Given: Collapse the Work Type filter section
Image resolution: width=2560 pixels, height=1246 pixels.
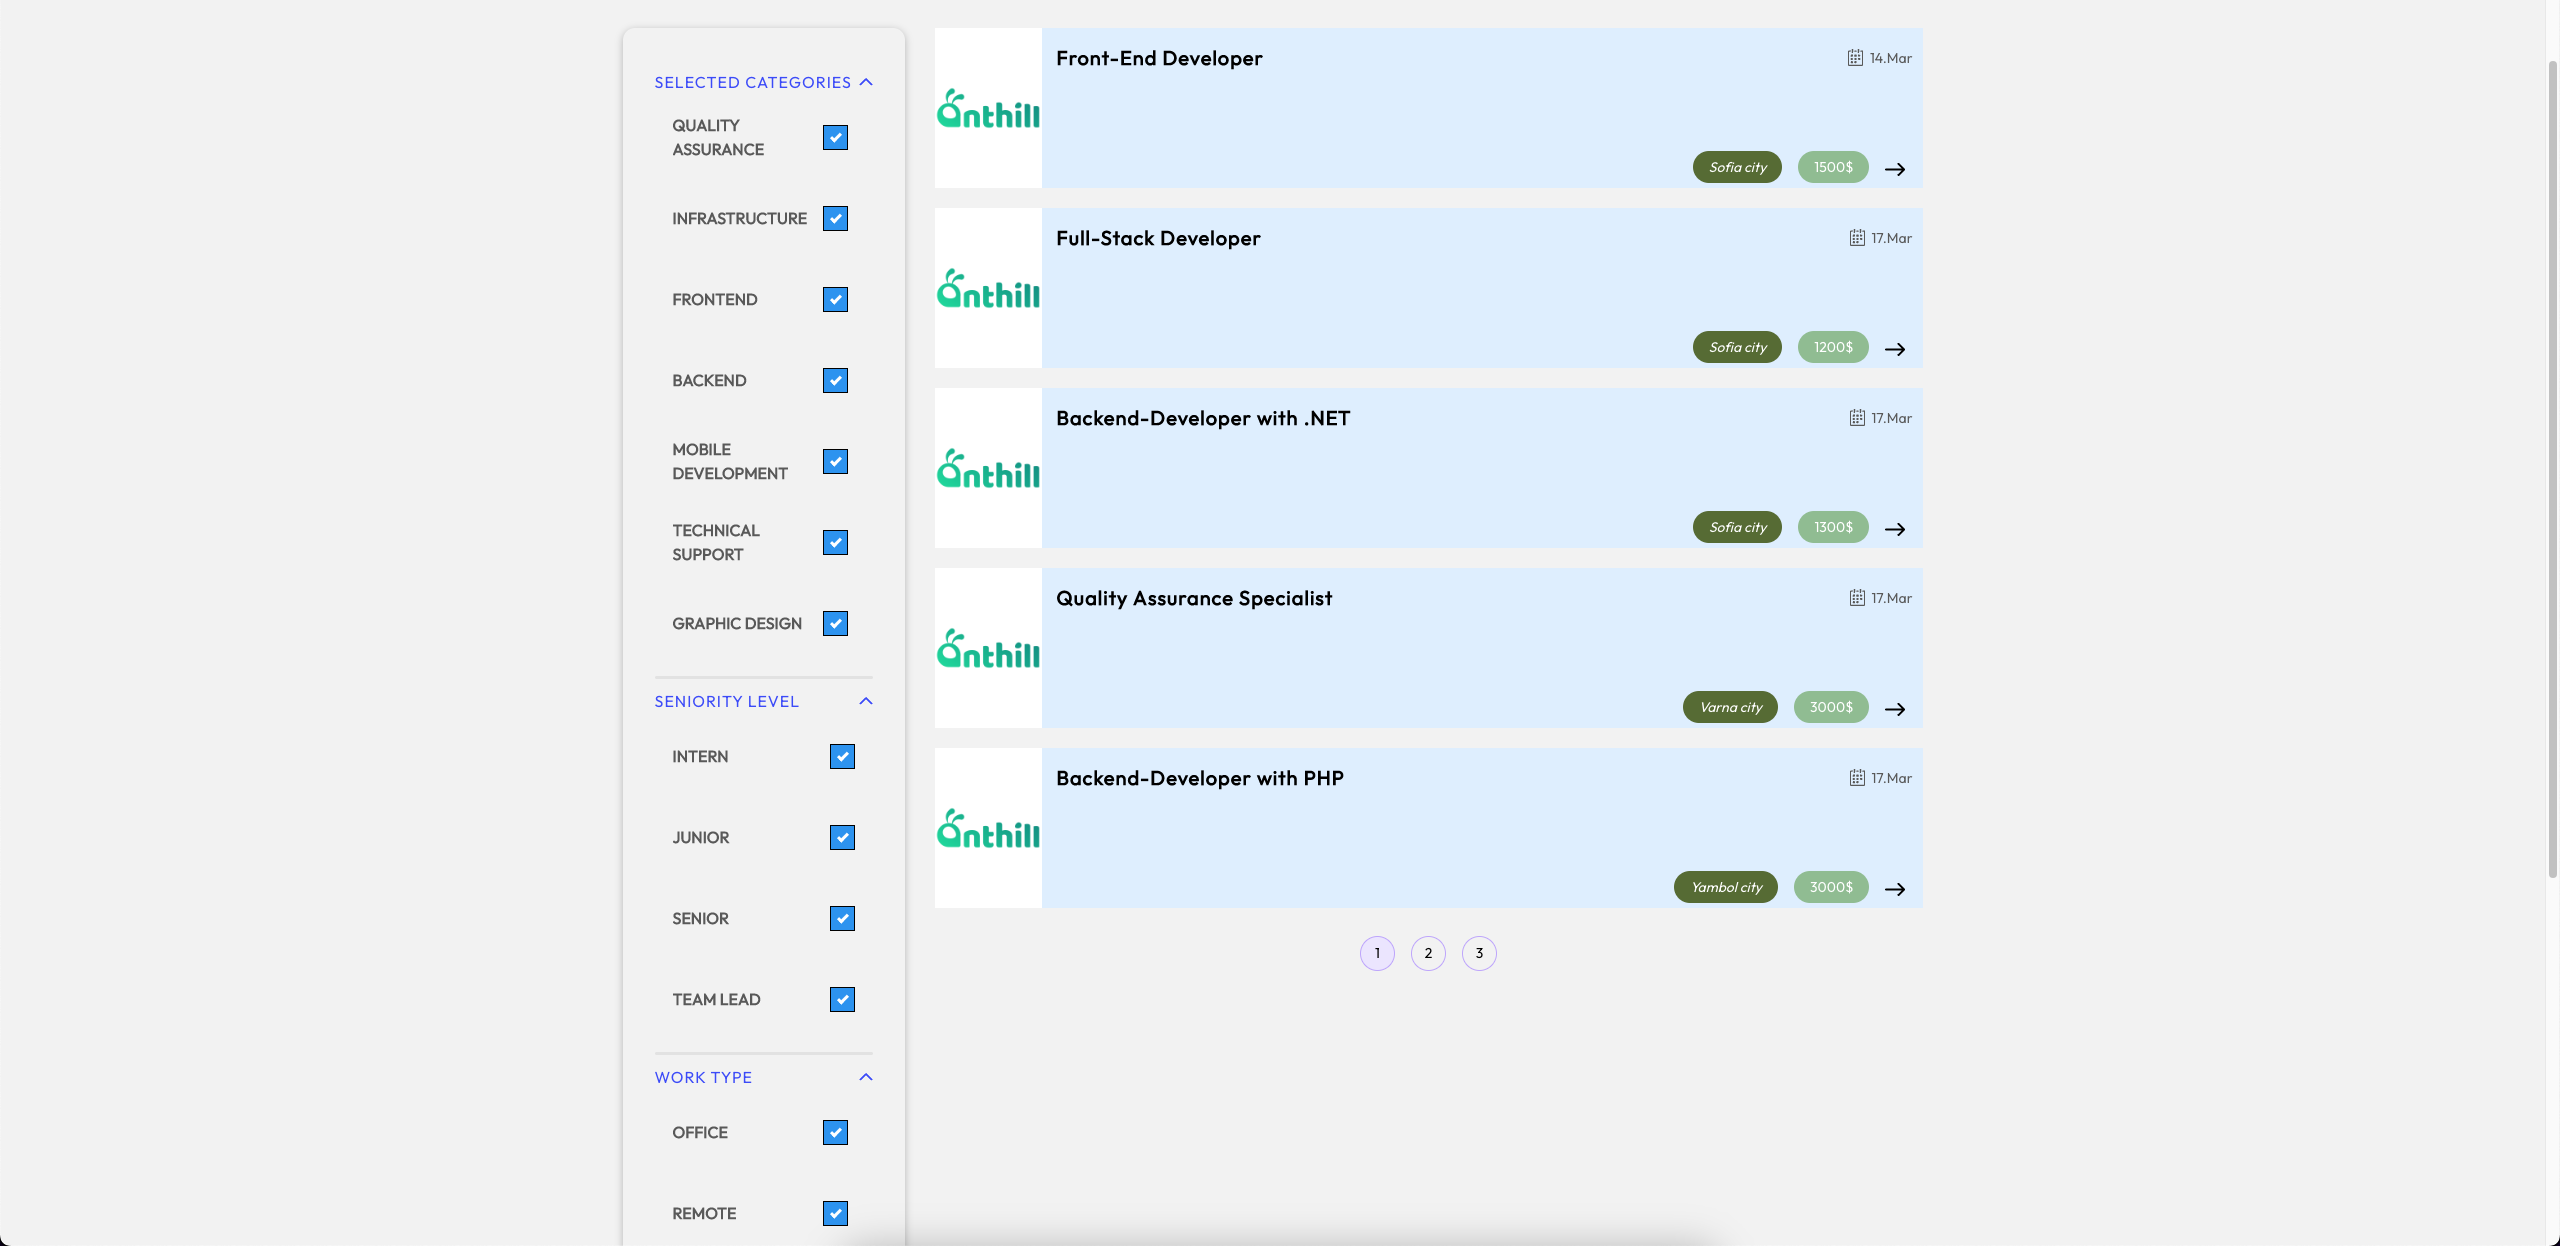Looking at the screenshot, I should coord(866,1077).
